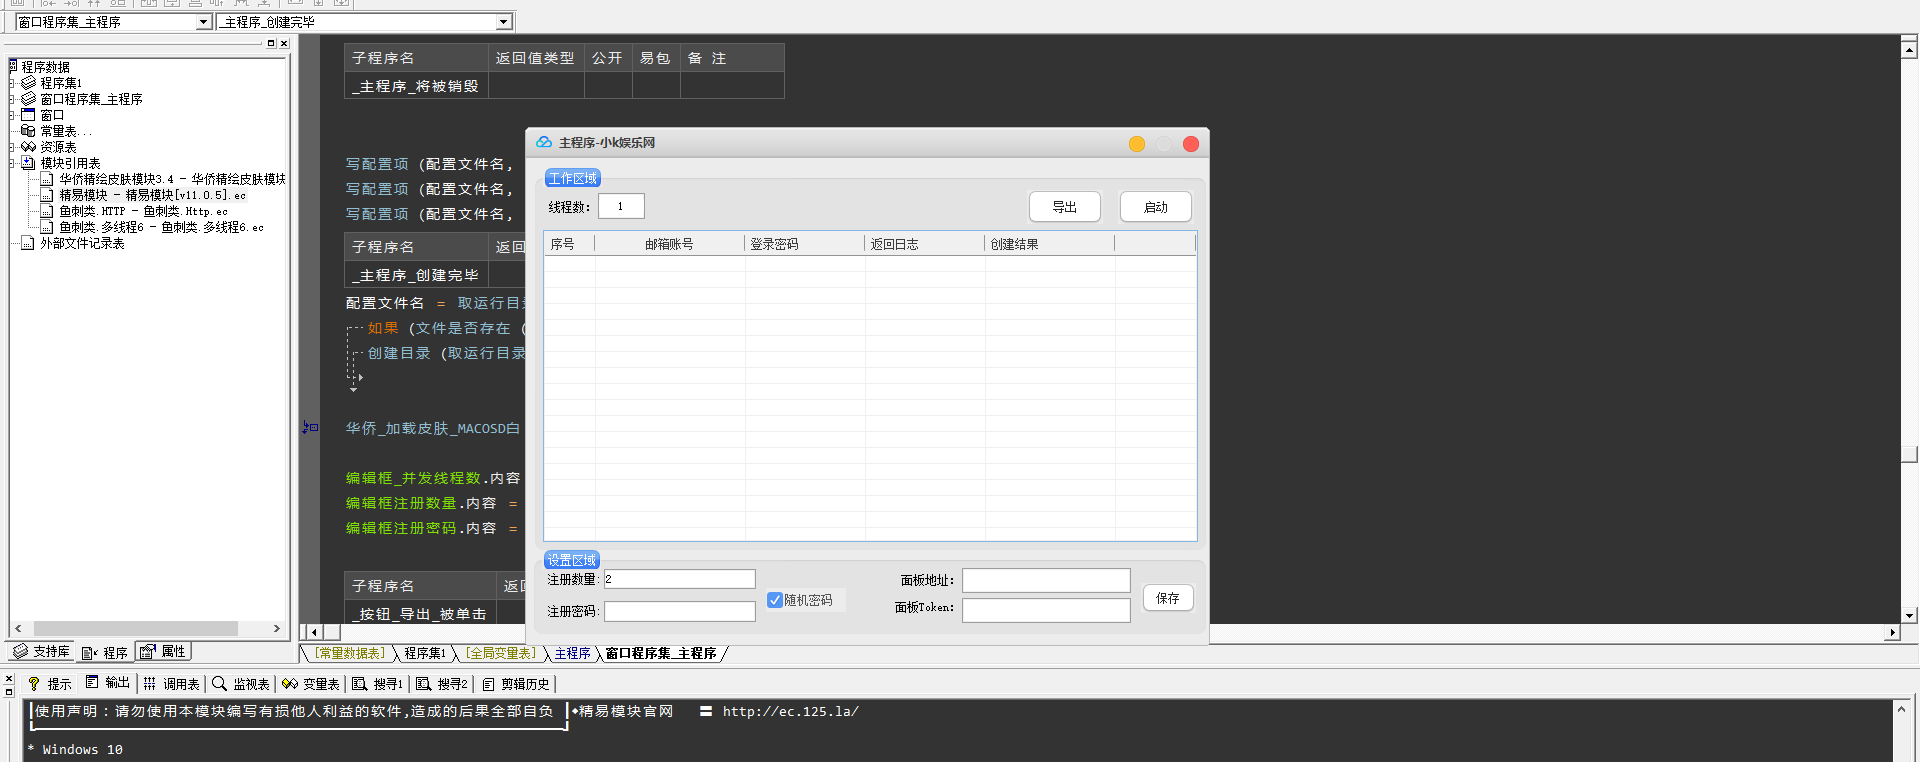Switch to the 全局变量表 editor tab
The height and width of the screenshot is (762, 1920).
pyautogui.click(x=501, y=654)
